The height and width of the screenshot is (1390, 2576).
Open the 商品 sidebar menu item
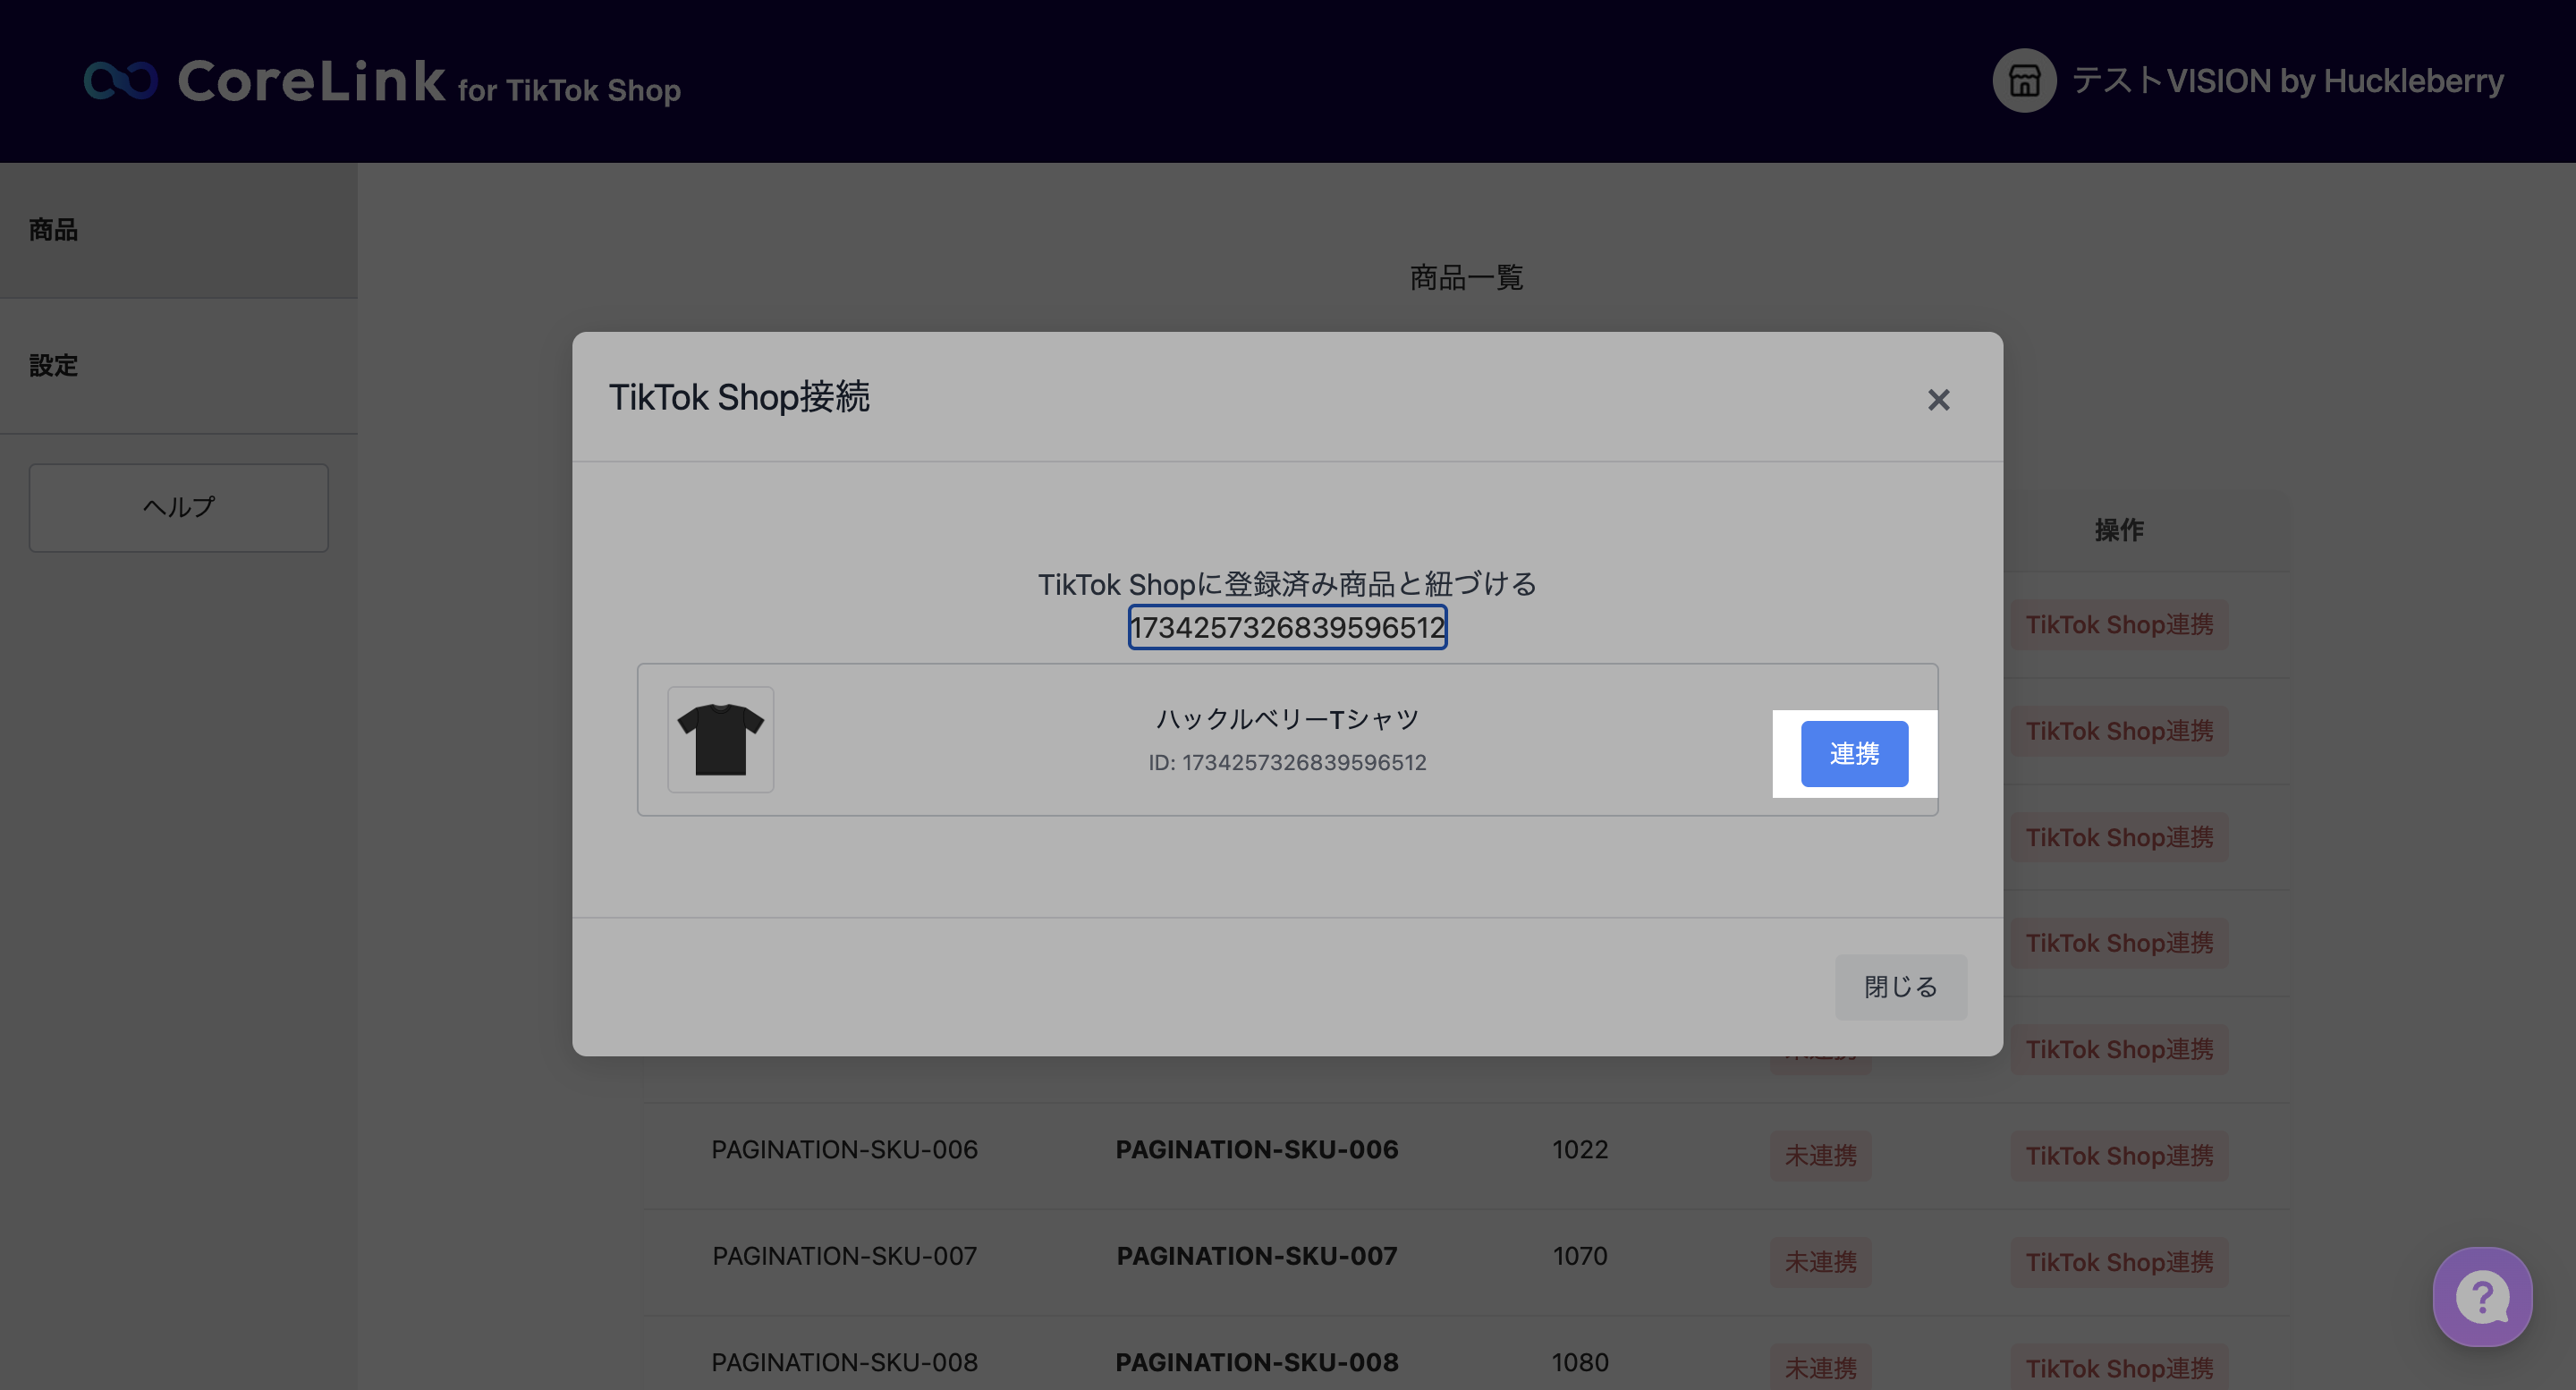54,230
